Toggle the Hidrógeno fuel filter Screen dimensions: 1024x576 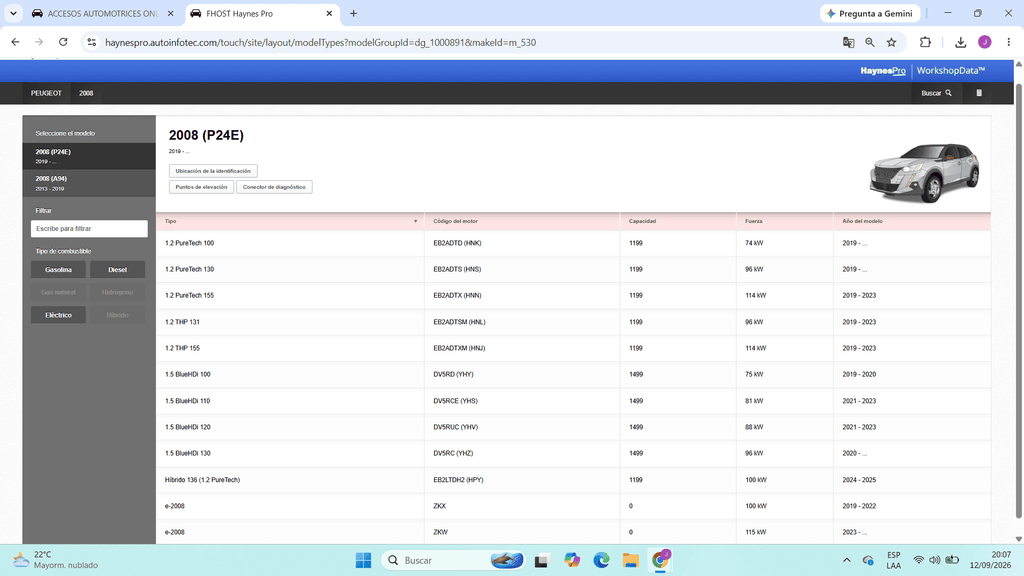pos(118,292)
